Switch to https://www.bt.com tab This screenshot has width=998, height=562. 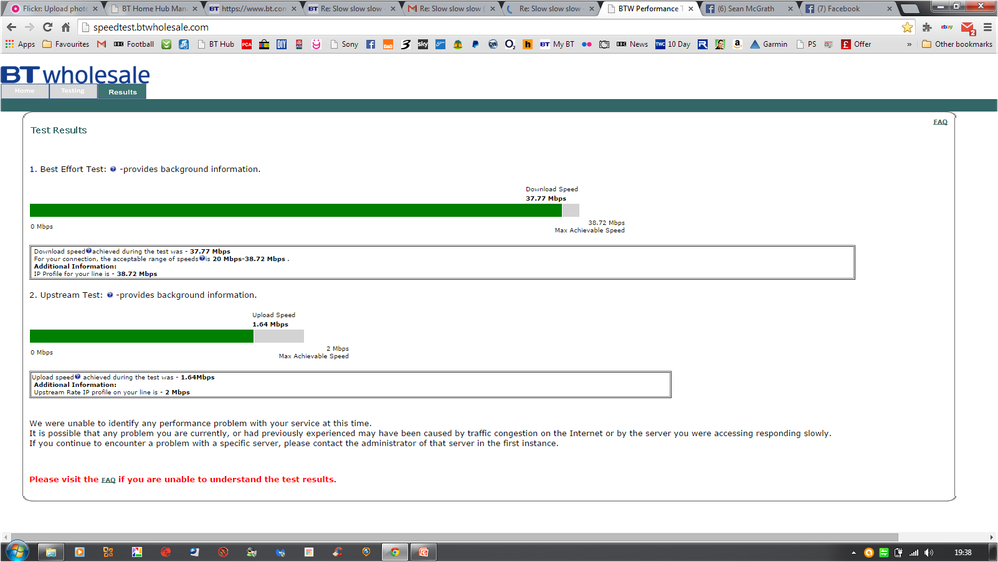(x=252, y=9)
